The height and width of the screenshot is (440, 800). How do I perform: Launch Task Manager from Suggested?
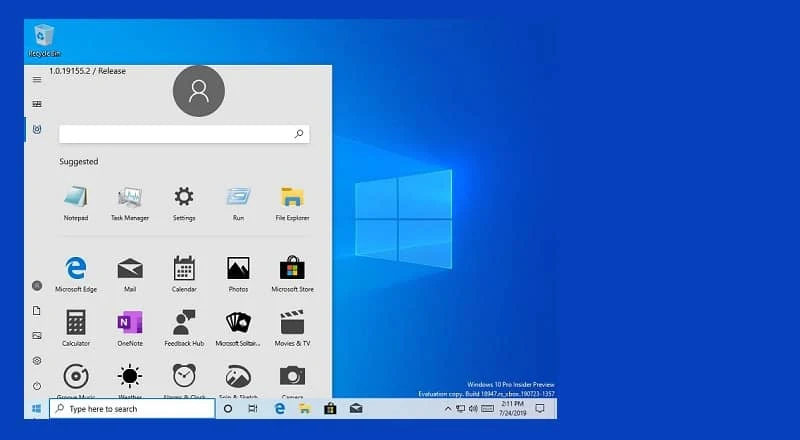tap(130, 203)
